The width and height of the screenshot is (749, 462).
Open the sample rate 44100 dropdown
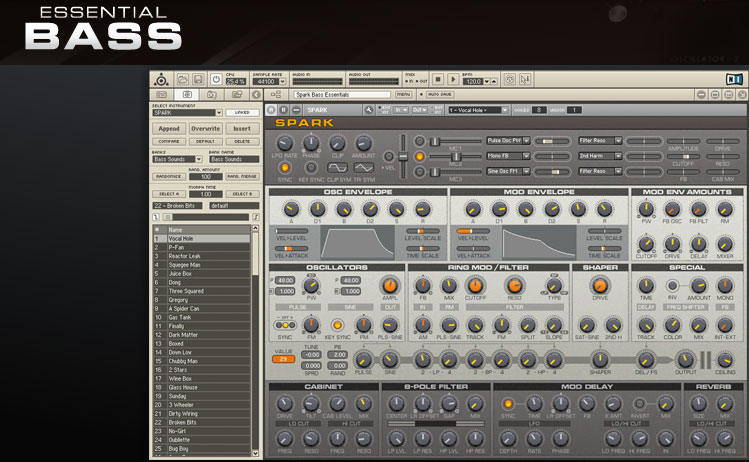282,82
